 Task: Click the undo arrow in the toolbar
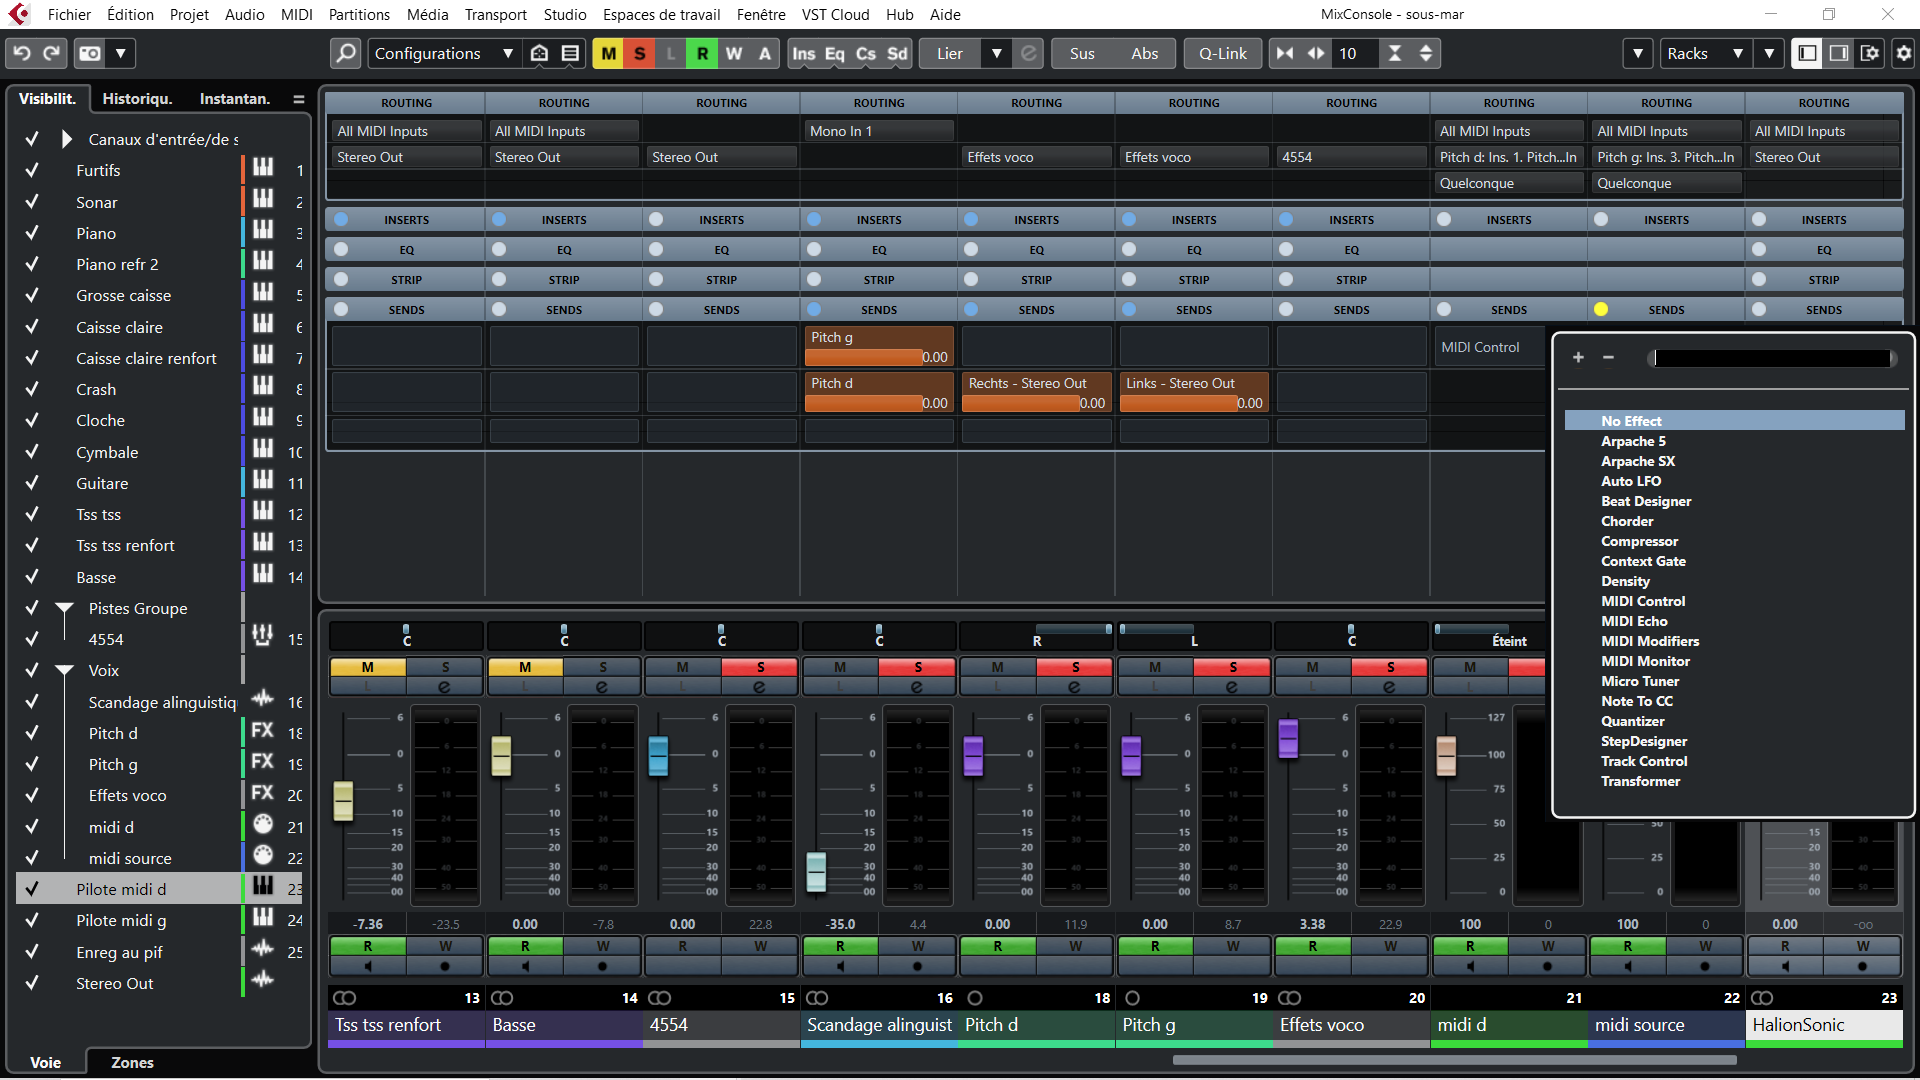pyautogui.click(x=22, y=53)
